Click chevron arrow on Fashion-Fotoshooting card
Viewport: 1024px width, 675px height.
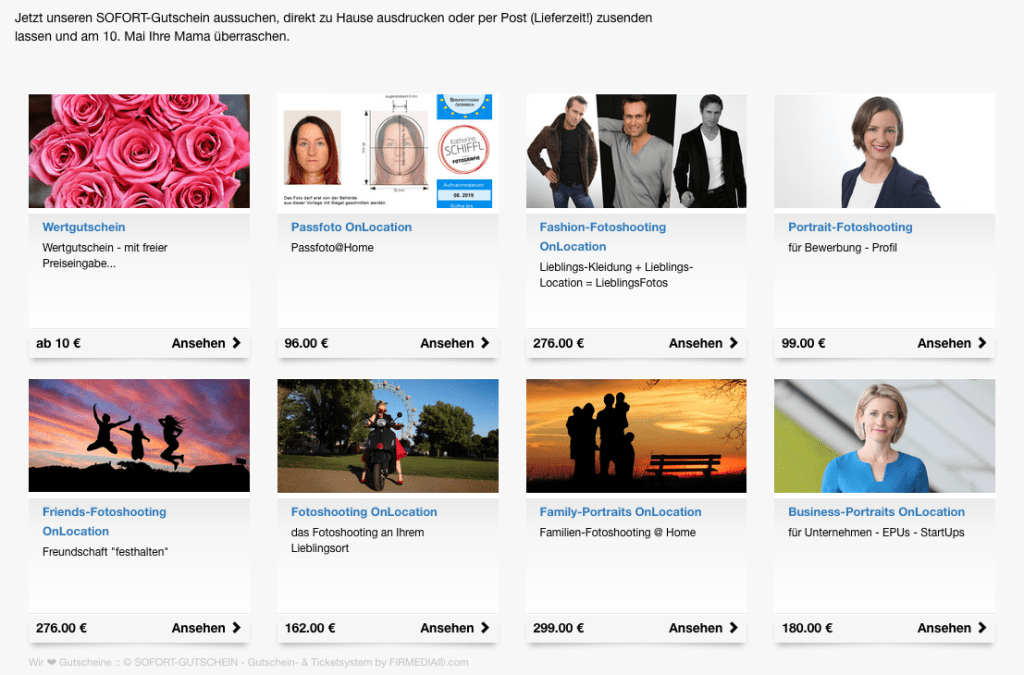pyautogui.click(x=734, y=343)
